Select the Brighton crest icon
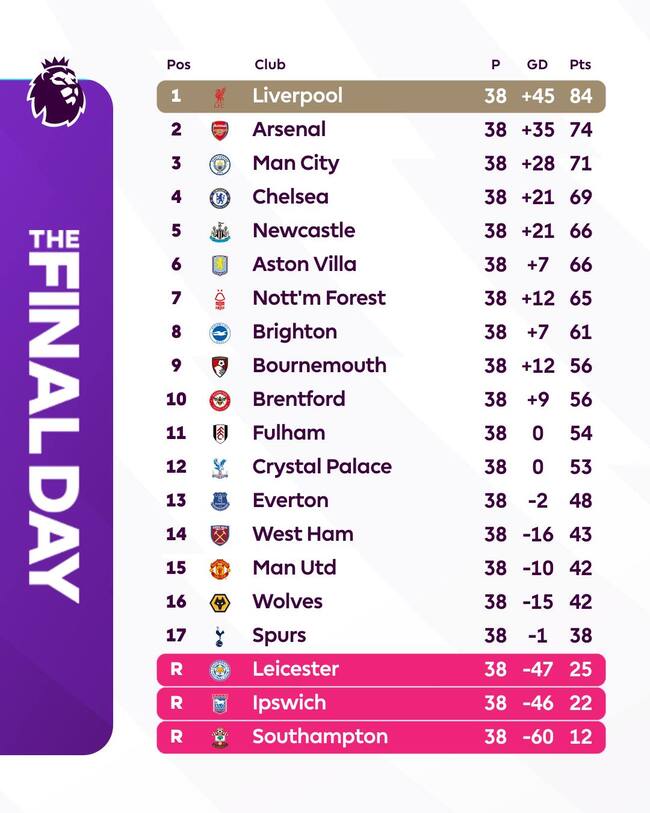 coord(220,333)
